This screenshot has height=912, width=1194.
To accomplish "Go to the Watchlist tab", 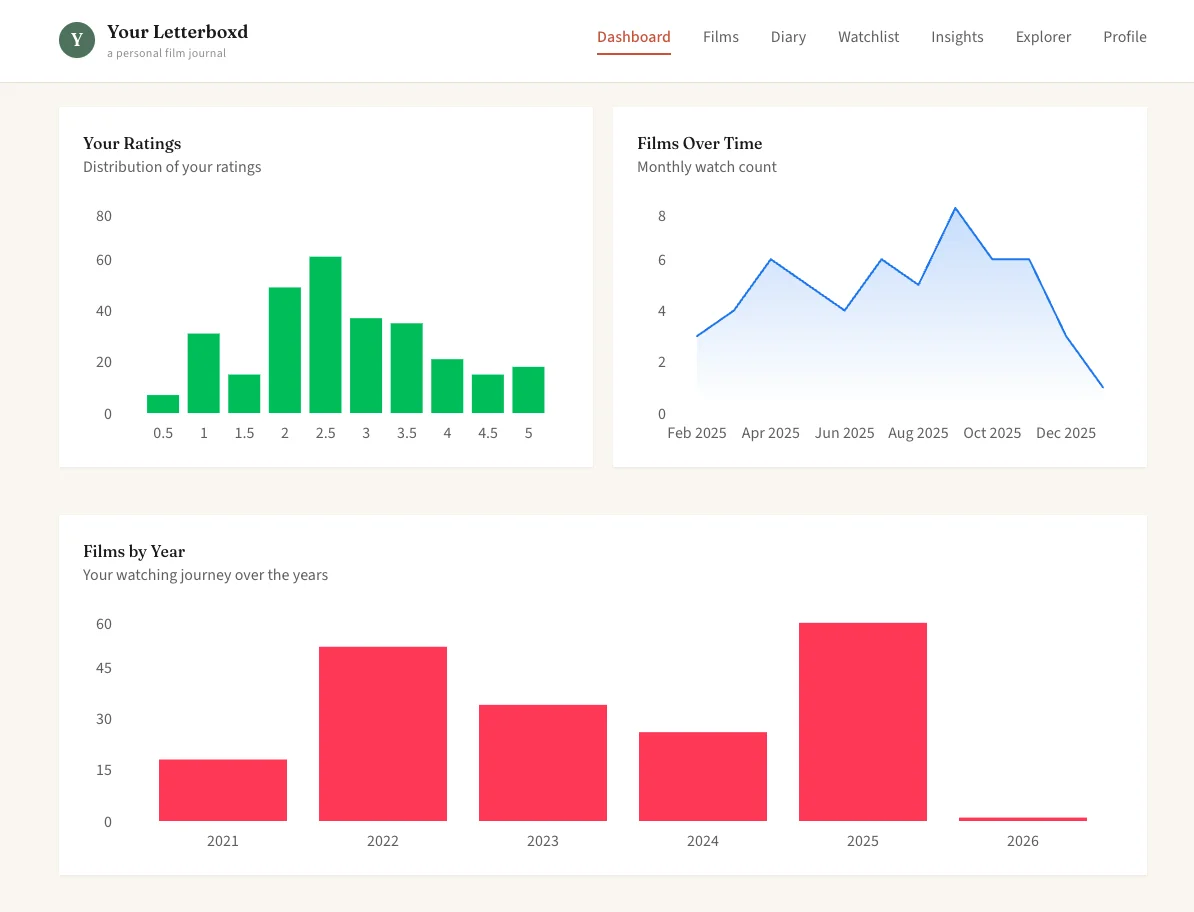I will click(x=868, y=37).
